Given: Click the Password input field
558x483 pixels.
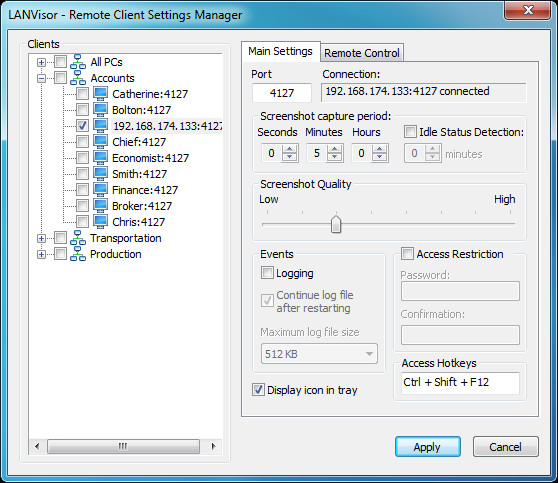Looking at the screenshot, I should (460, 292).
